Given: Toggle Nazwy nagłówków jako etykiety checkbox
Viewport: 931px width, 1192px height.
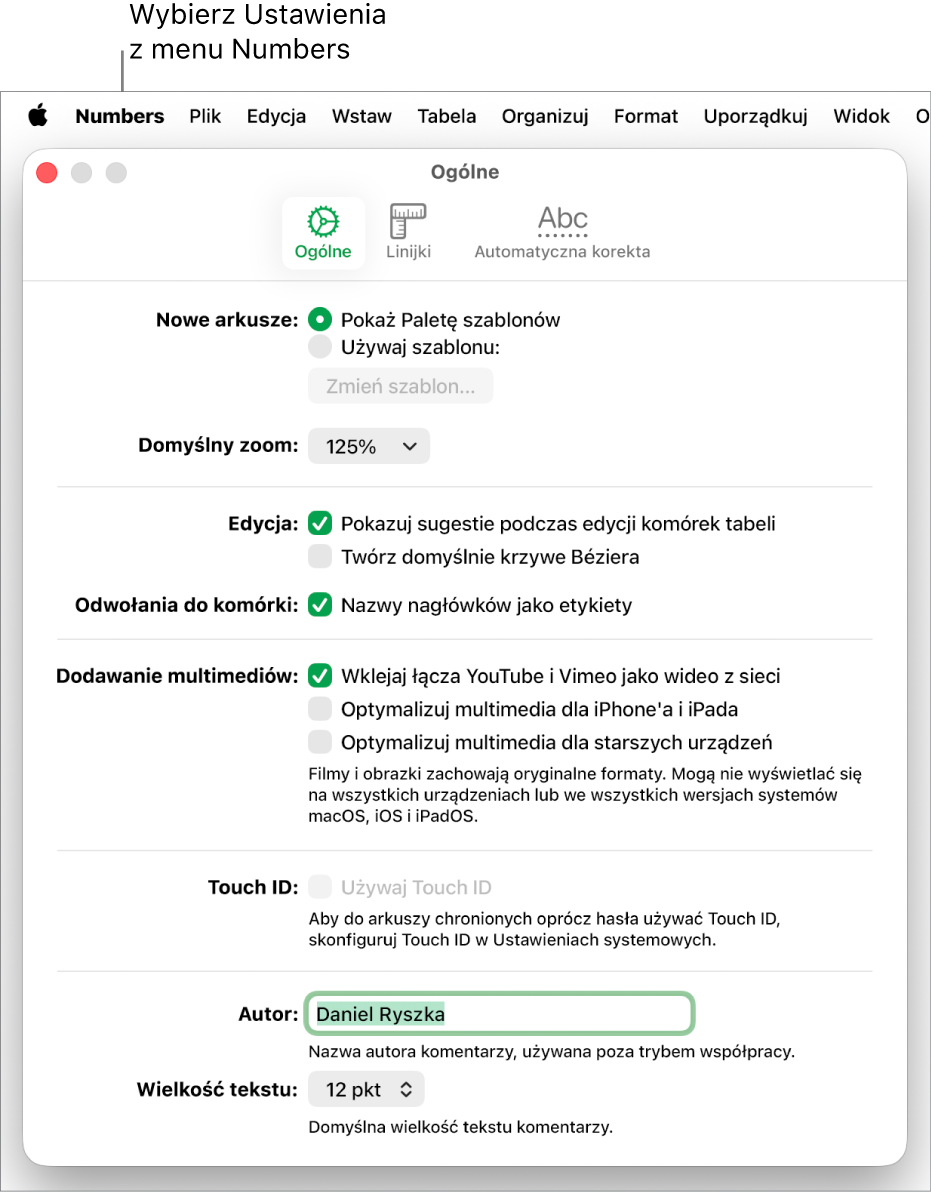Looking at the screenshot, I should tap(320, 605).
